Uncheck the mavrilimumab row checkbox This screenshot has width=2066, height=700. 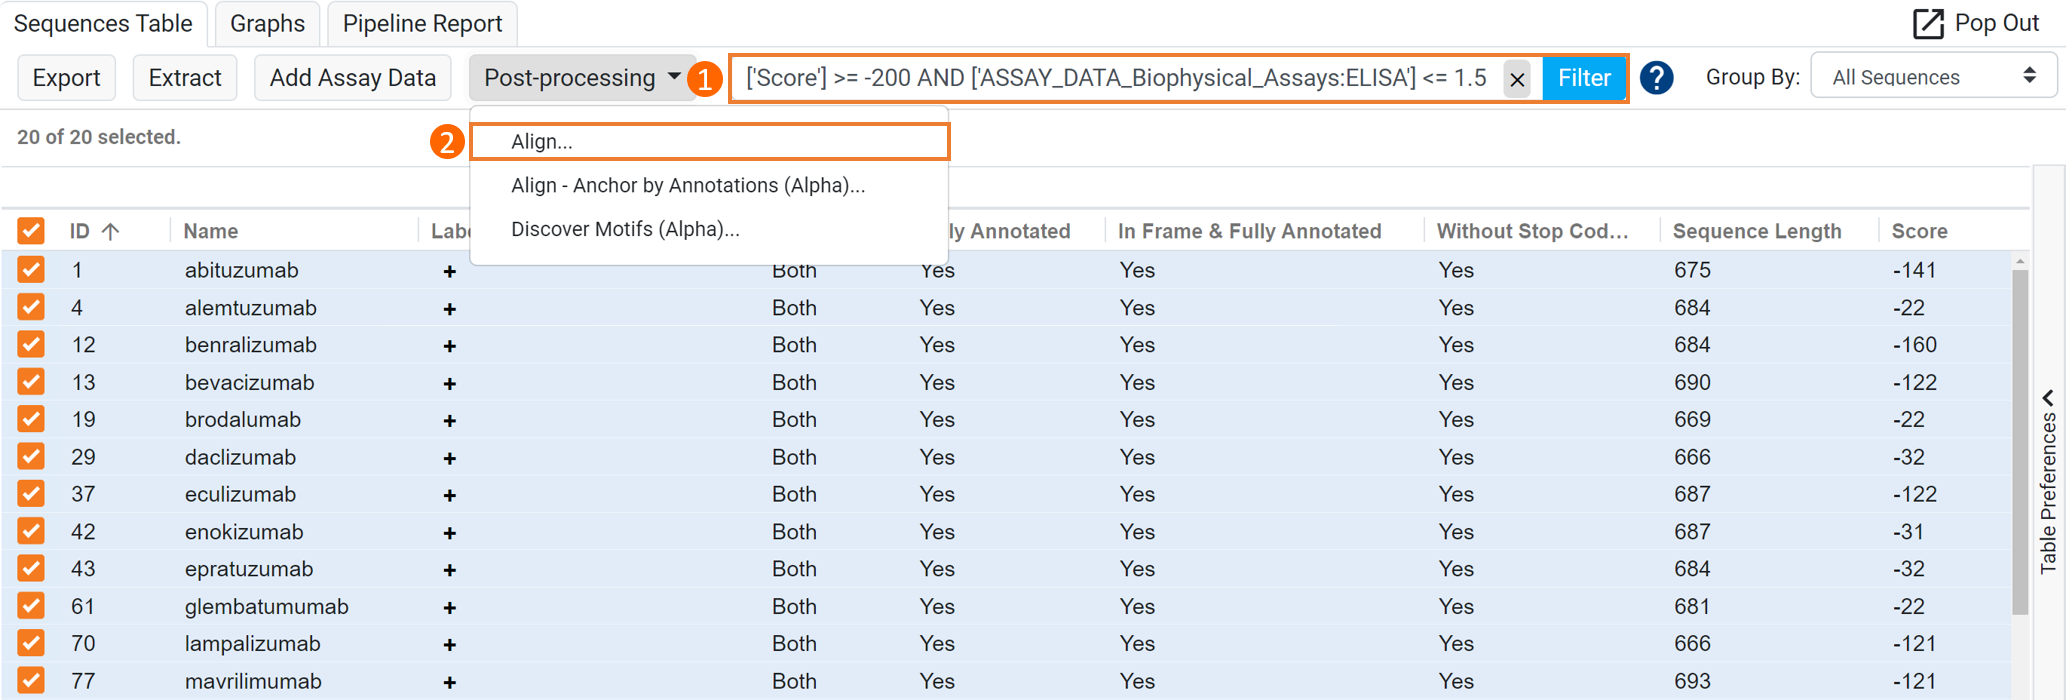31,681
